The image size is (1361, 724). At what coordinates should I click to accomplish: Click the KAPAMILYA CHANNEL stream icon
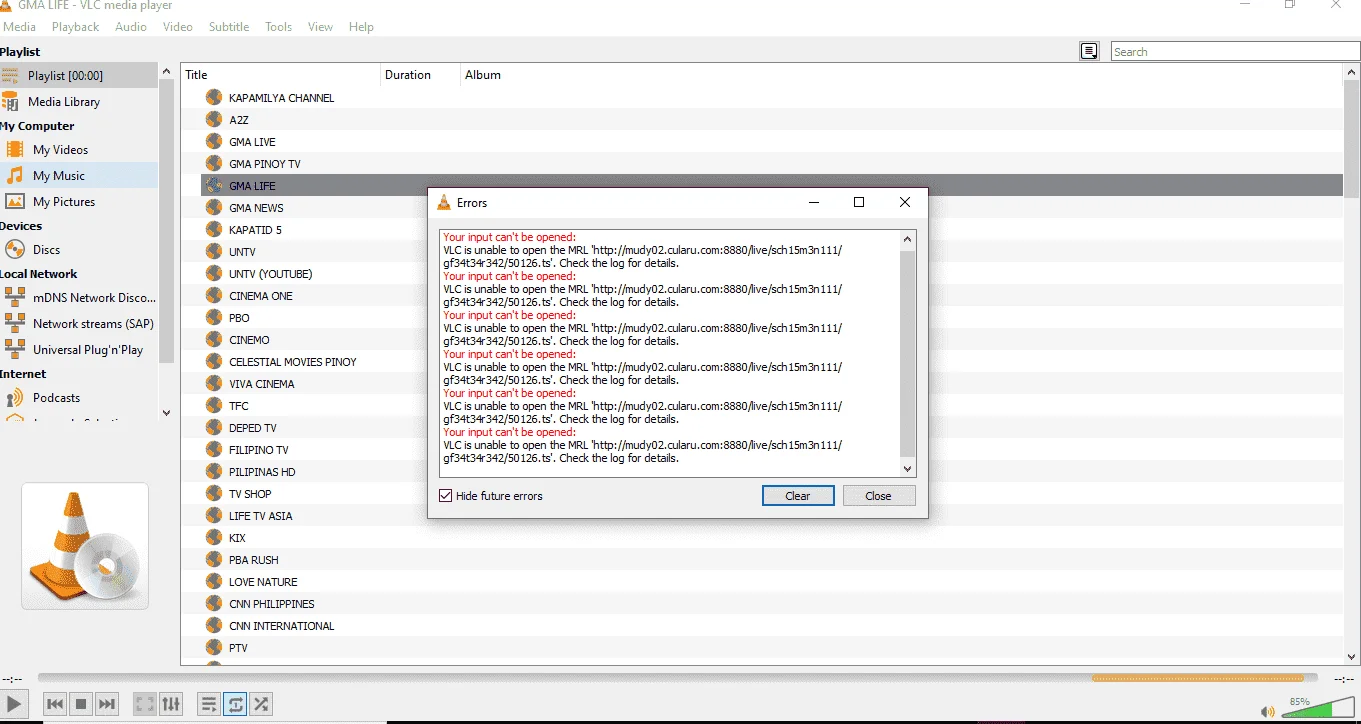(213, 97)
